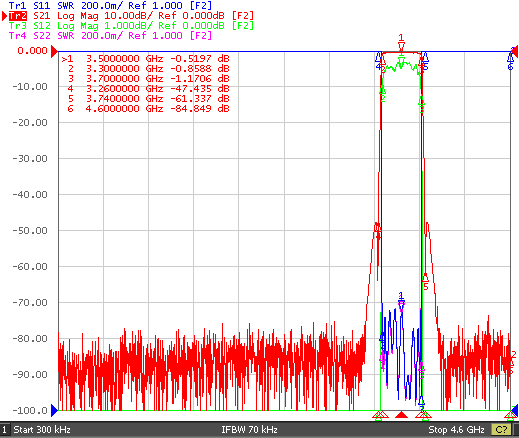Screen dimensions: 519x438
Task: Click the red reference level arrow at 0.000
Action: pos(54,52)
